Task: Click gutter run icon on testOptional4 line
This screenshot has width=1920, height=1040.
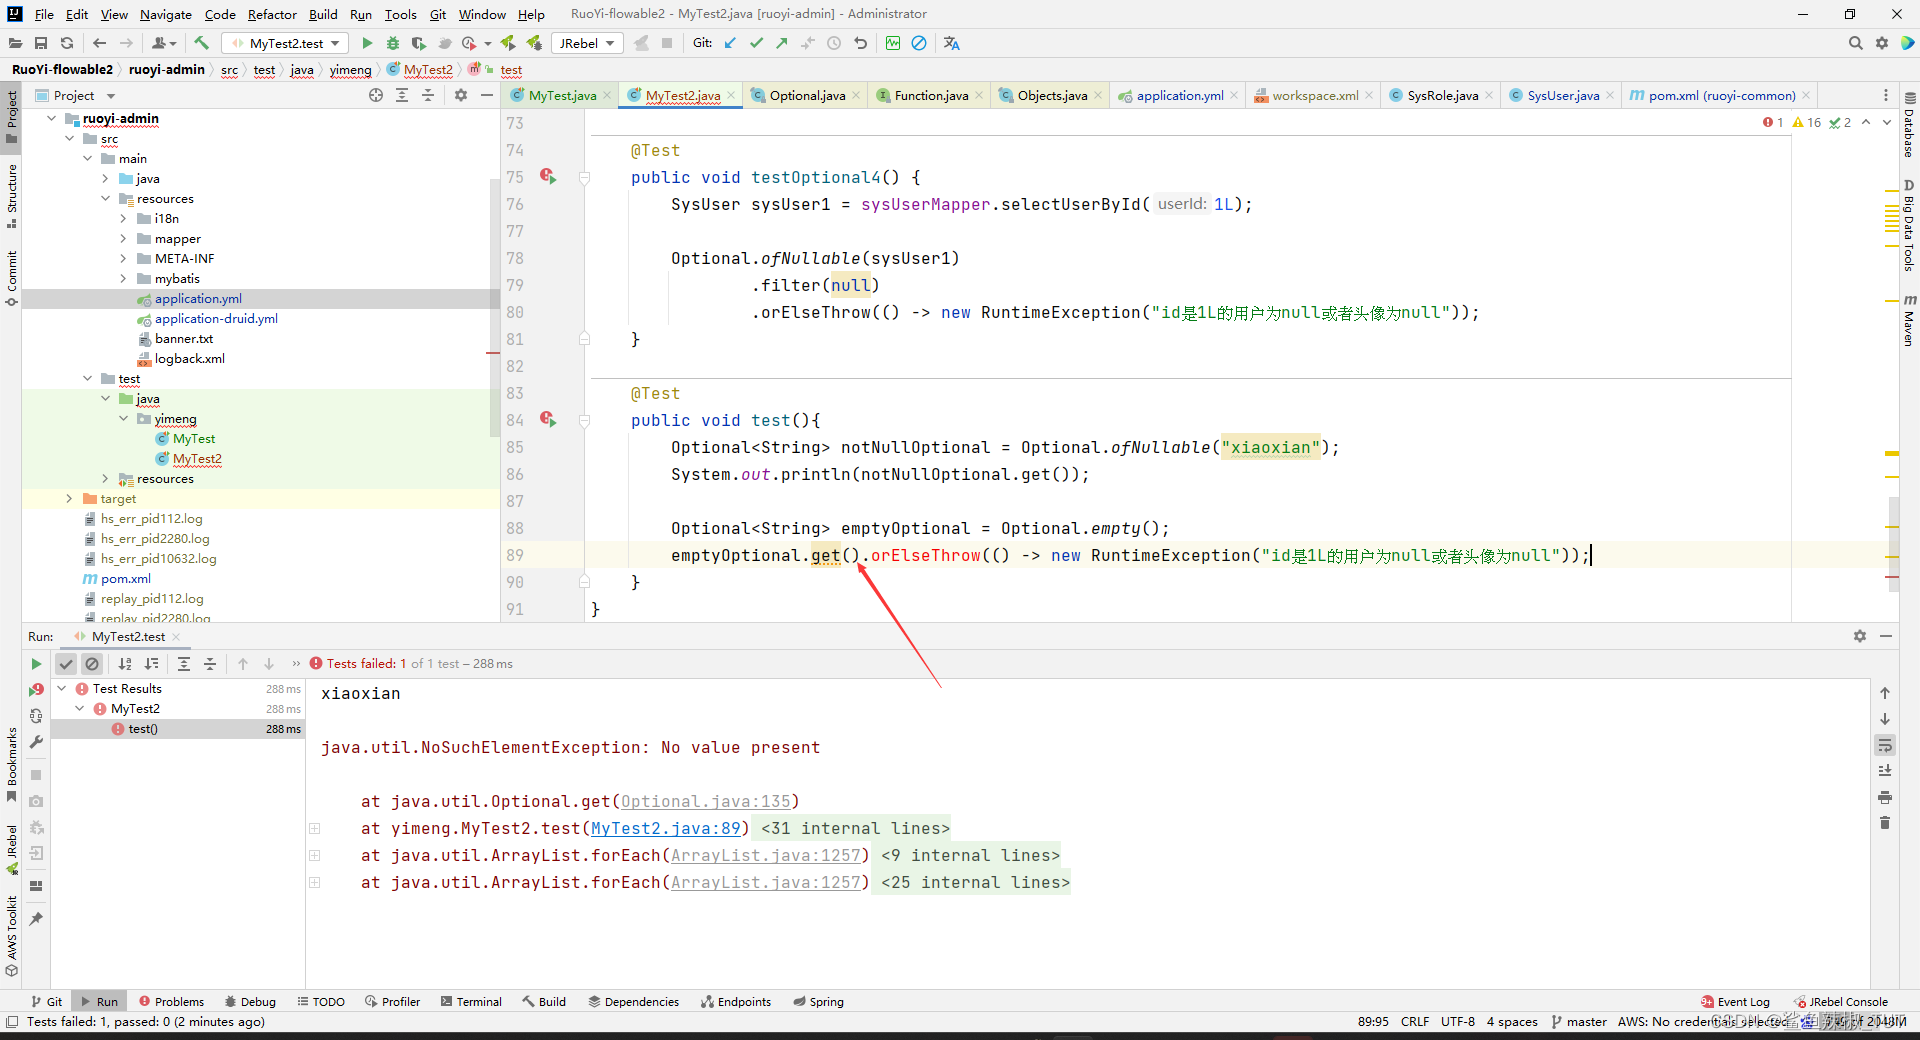Action: pyautogui.click(x=548, y=176)
